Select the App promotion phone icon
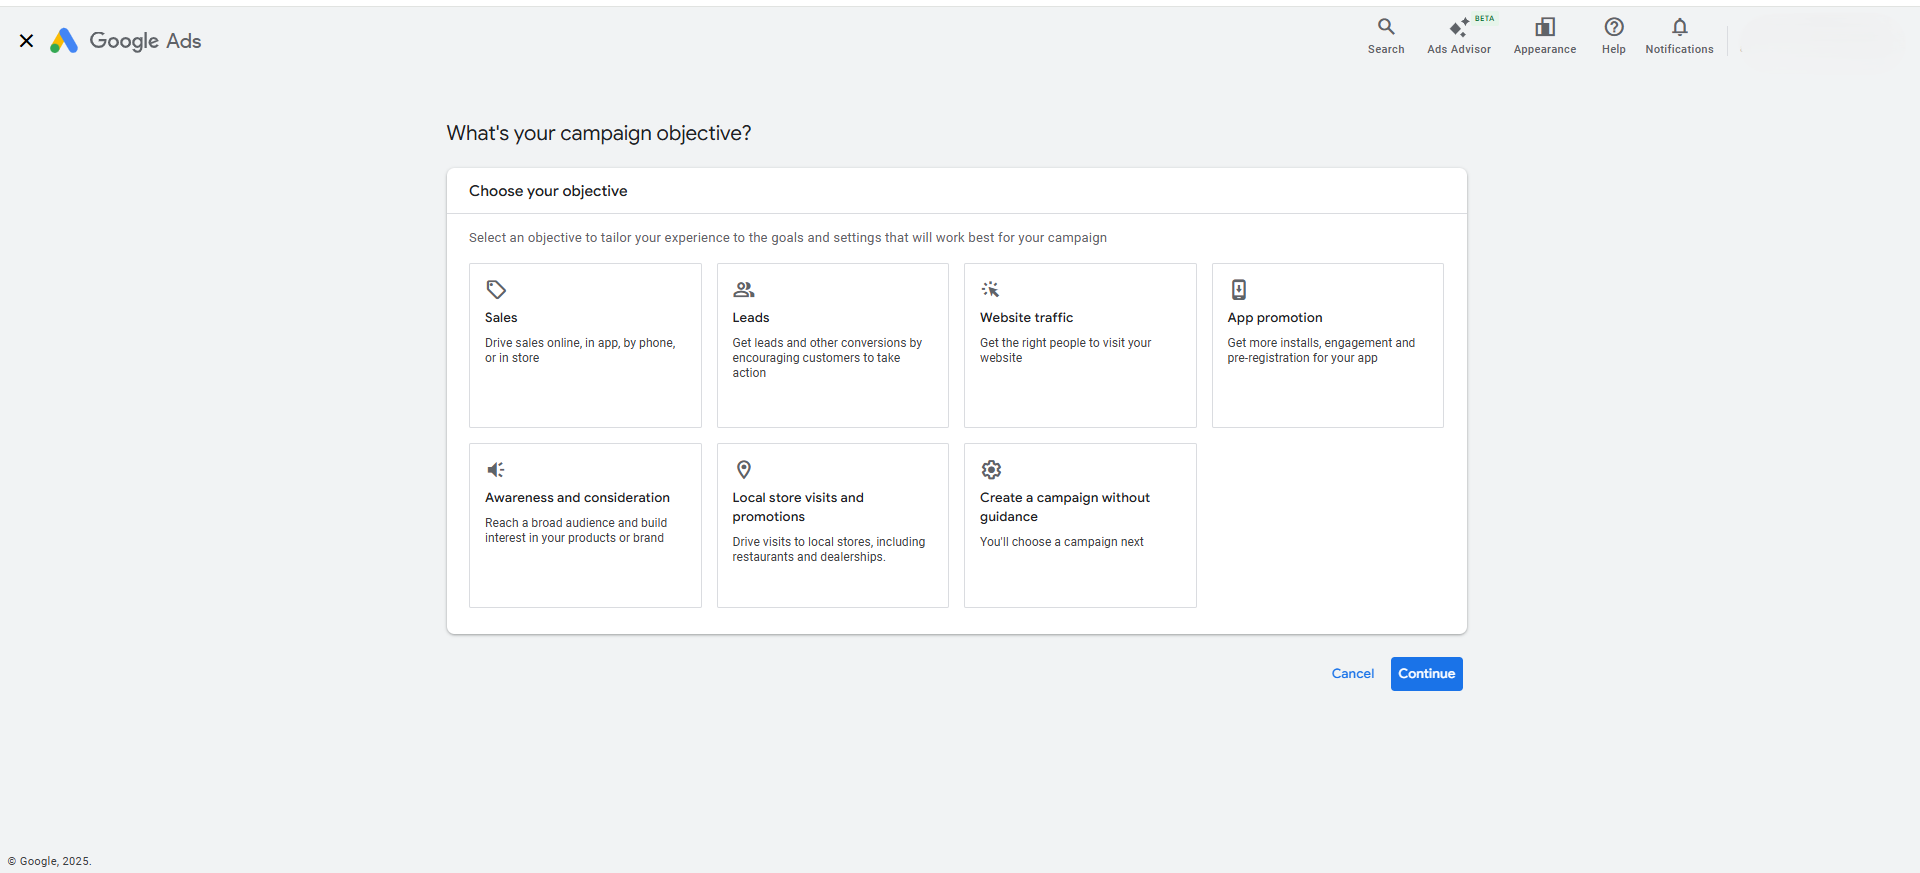The image size is (1920, 873). (1239, 290)
